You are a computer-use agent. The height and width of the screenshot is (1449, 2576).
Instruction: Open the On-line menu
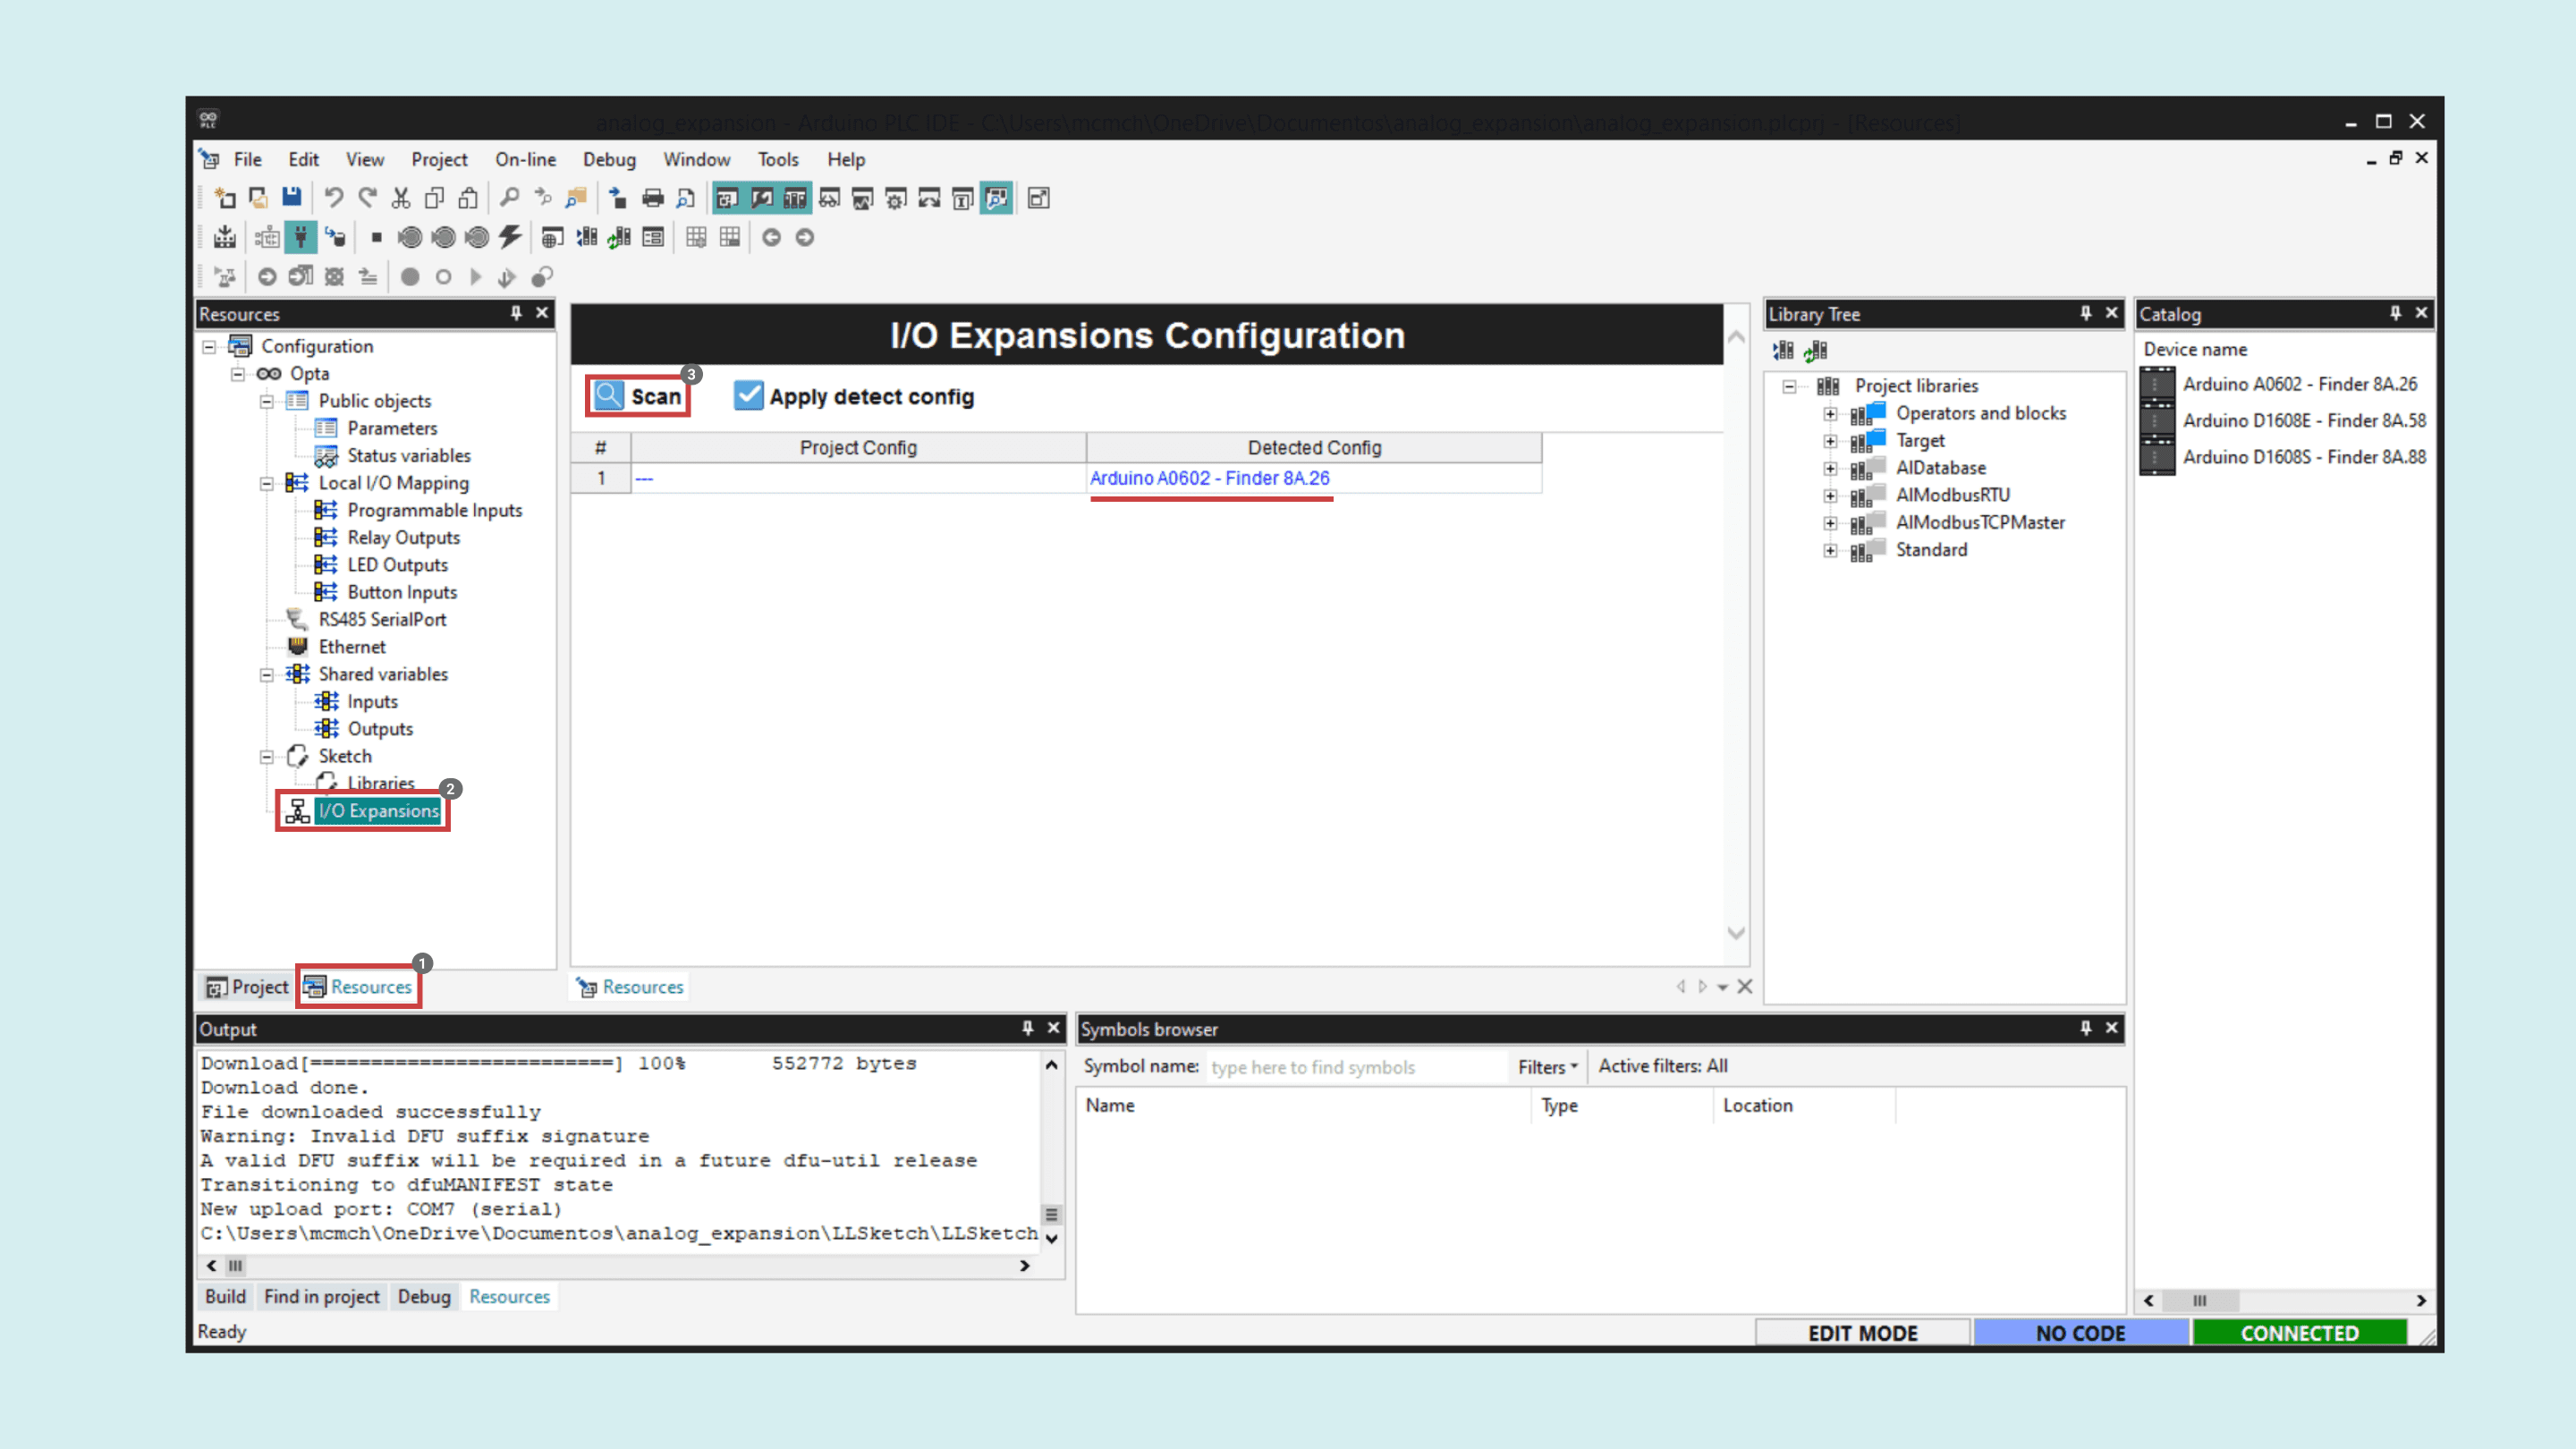click(525, 159)
